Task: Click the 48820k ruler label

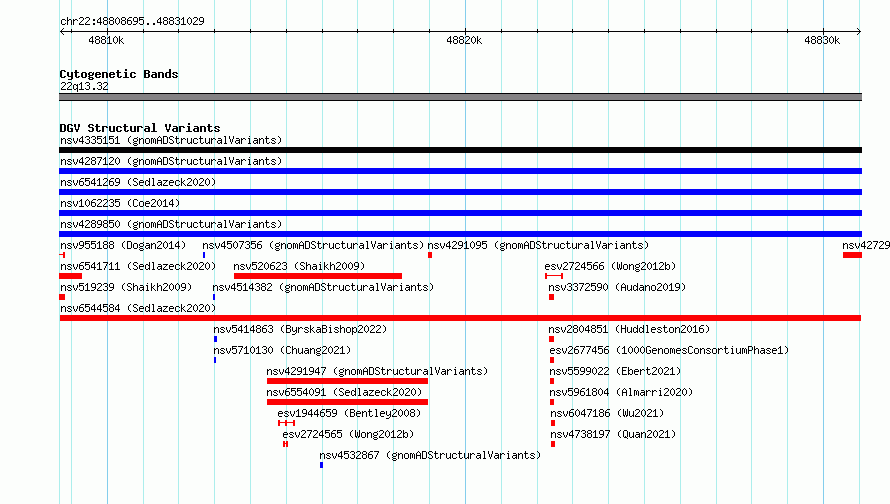Action: click(x=464, y=40)
